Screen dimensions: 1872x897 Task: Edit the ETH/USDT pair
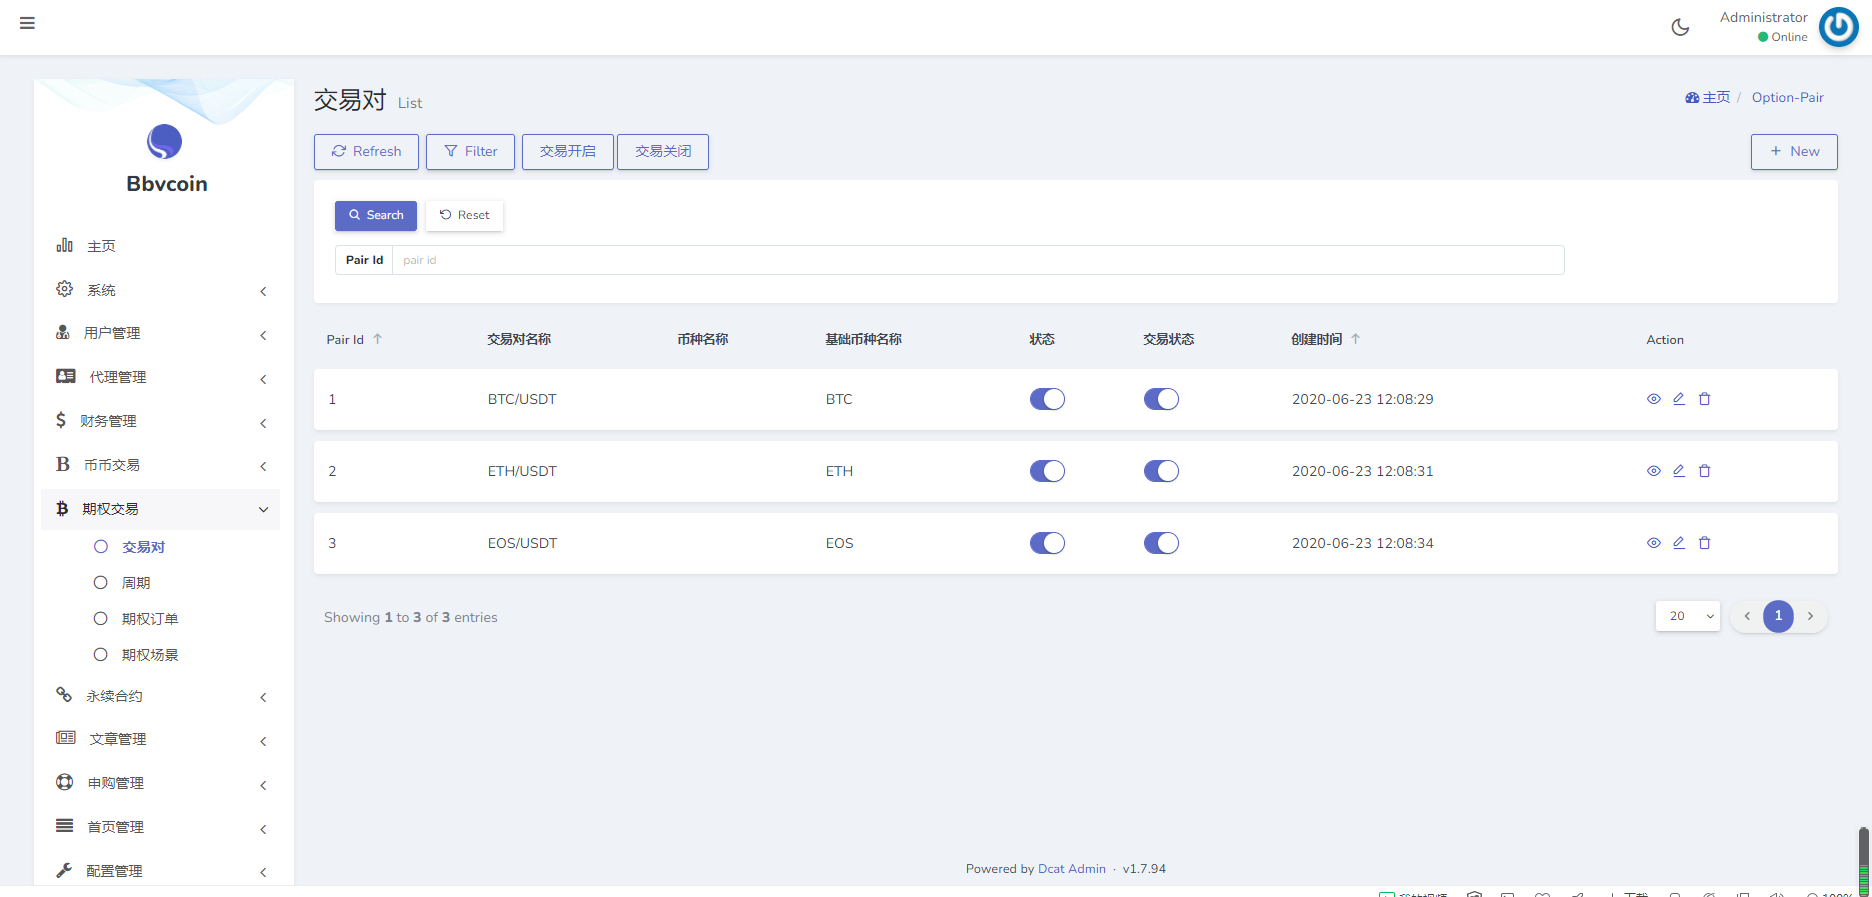[x=1679, y=471]
